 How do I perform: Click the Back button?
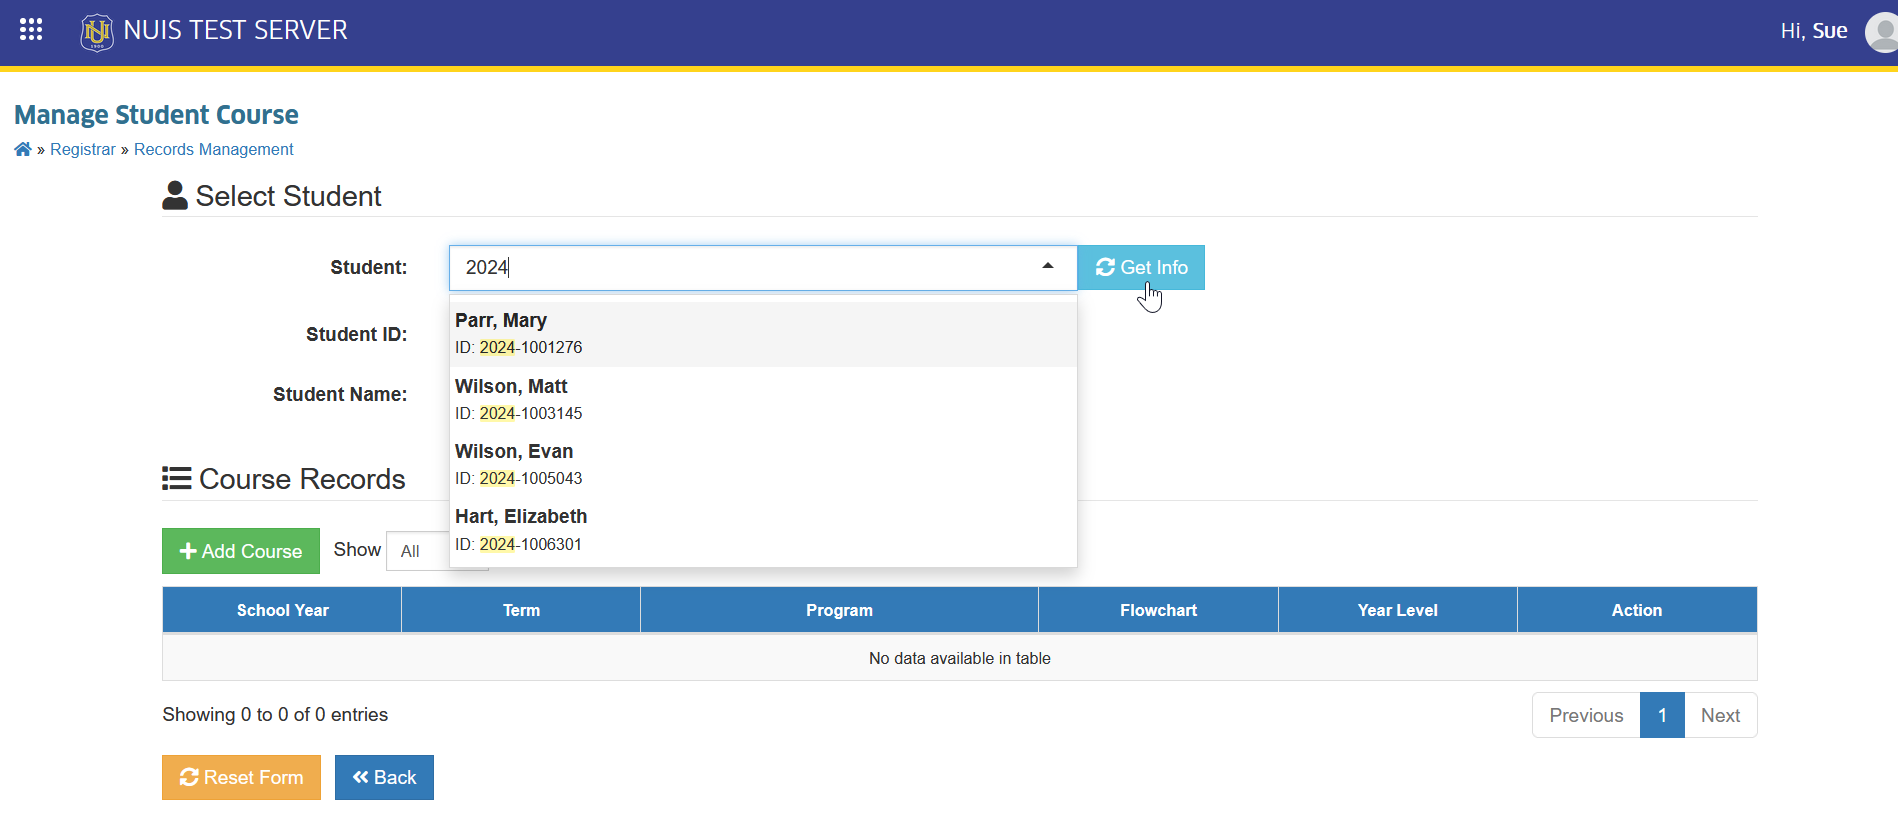384,777
